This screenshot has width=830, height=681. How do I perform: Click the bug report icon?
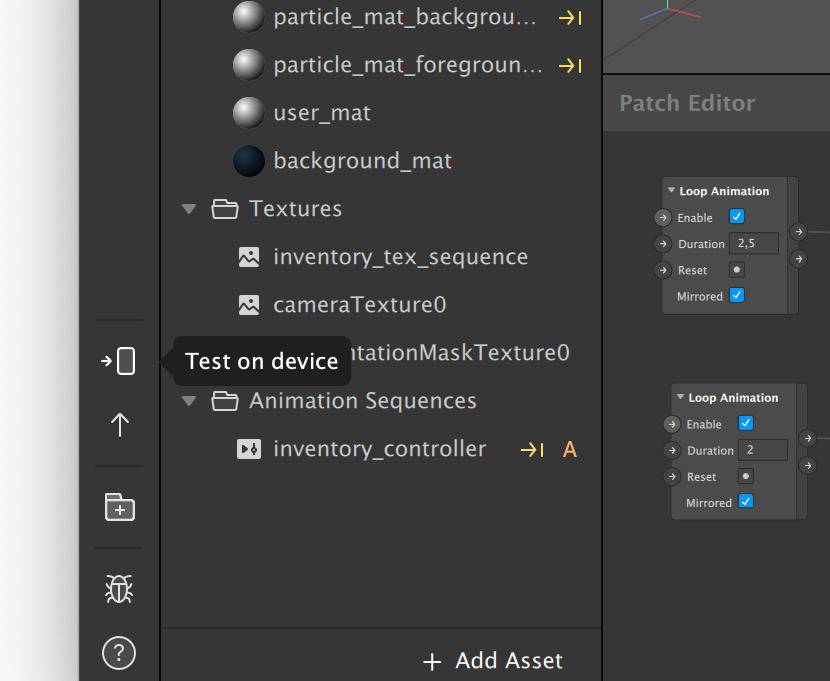119,589
